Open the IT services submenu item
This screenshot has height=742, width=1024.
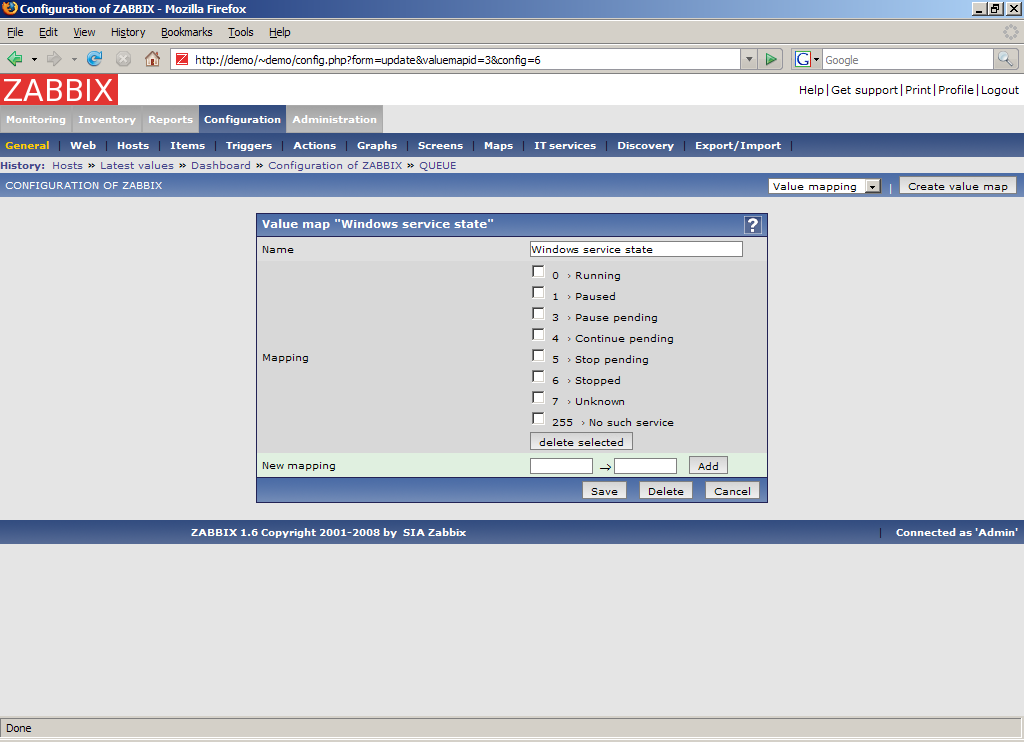[x=565, y=146]
